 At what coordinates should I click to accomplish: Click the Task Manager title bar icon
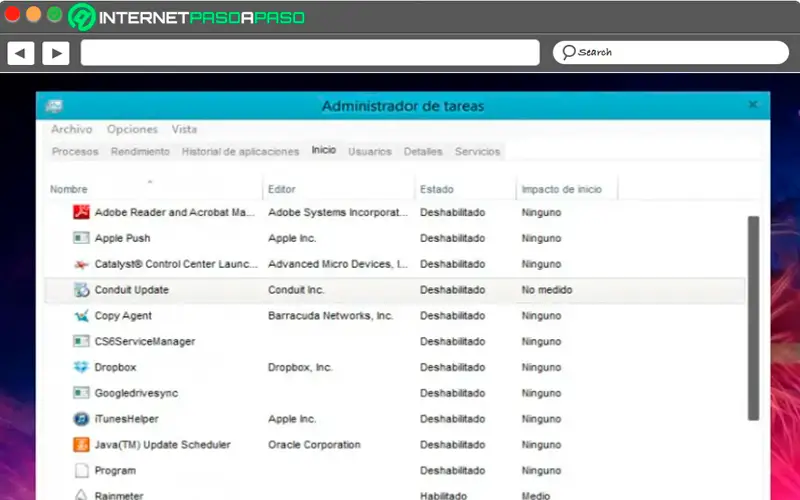54,106
